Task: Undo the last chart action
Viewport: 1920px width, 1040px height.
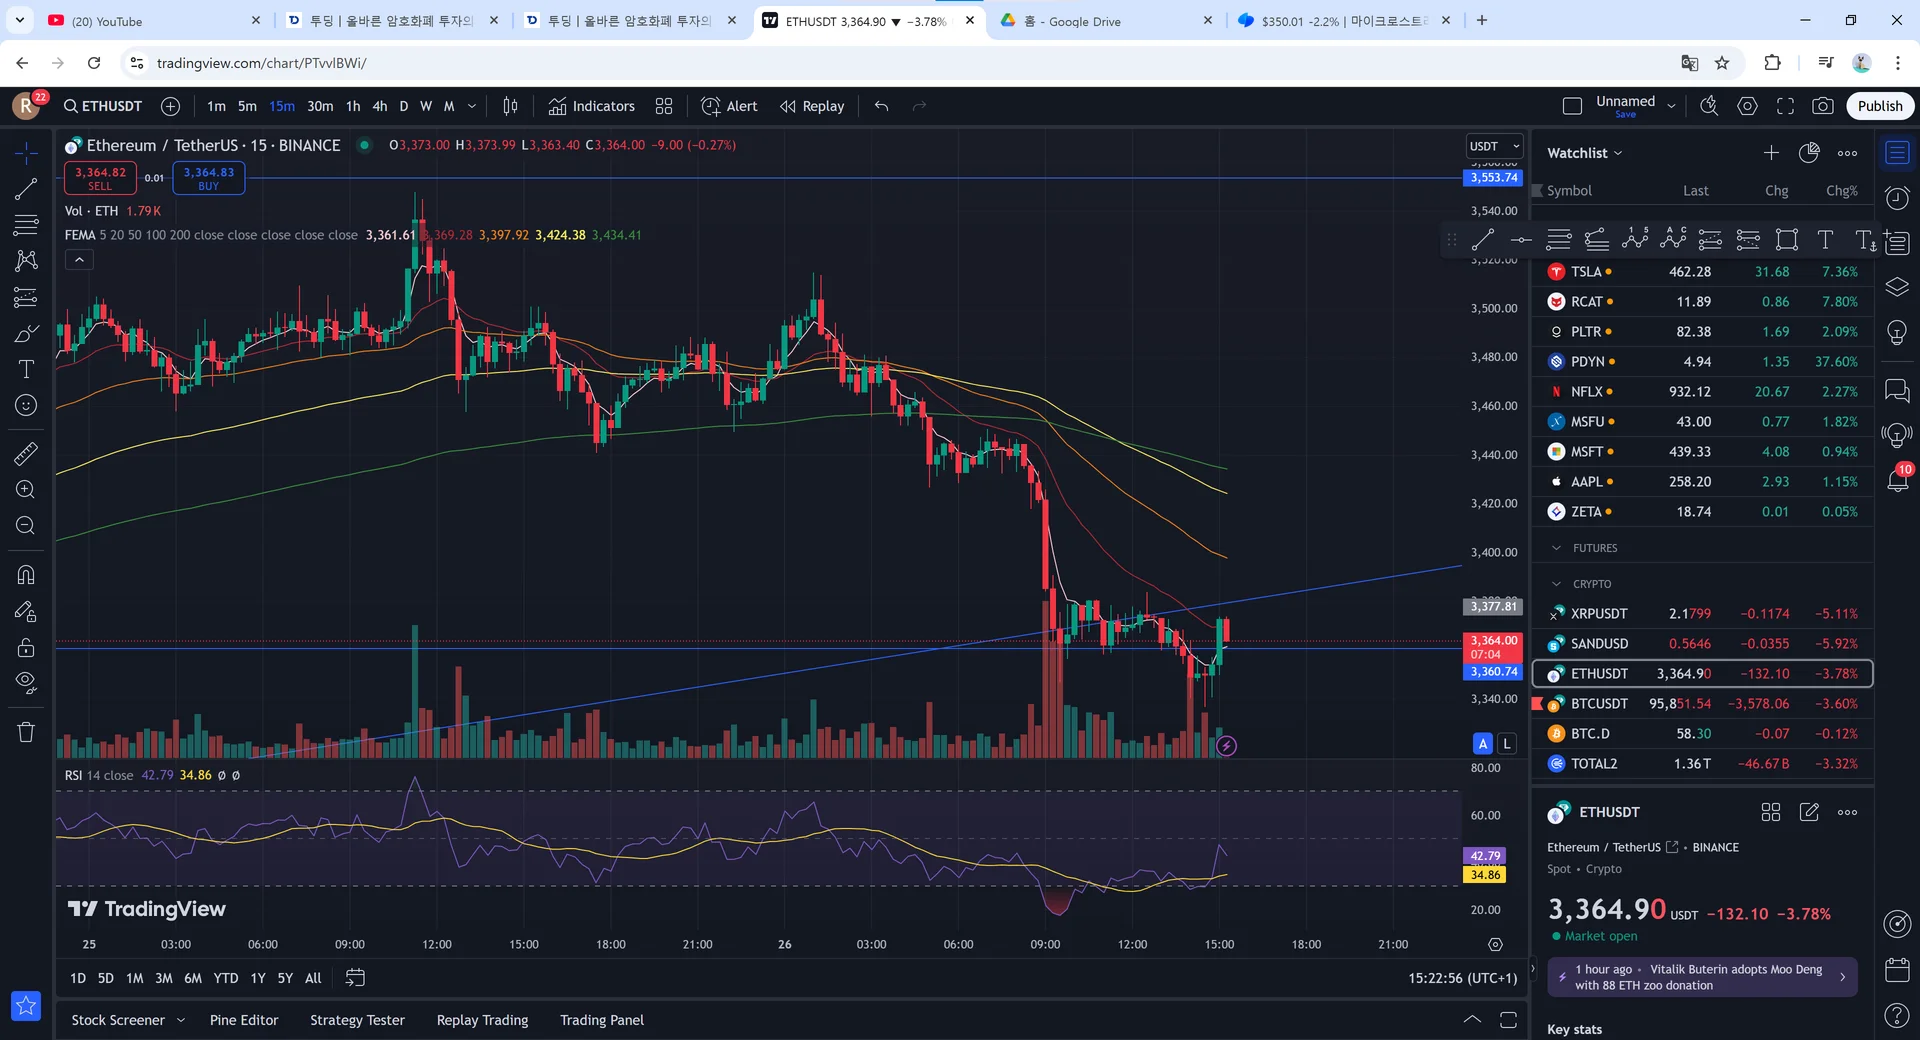Action: (881, 106)
